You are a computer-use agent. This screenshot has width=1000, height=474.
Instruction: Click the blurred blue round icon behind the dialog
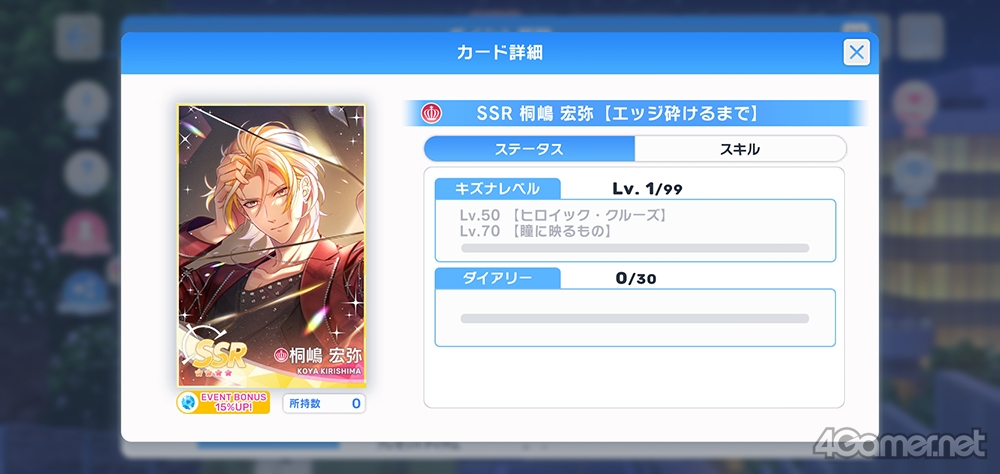[85, 291]
